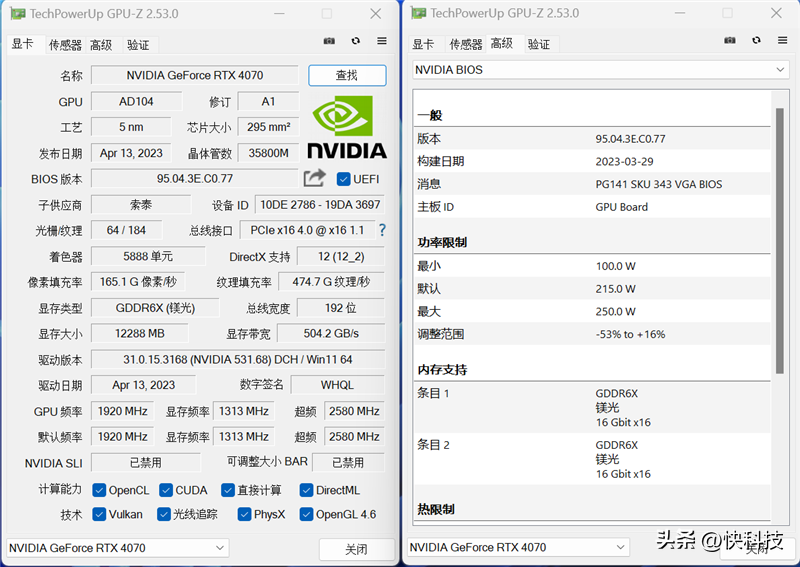Click the 查找 lookup button

(347, 76)
